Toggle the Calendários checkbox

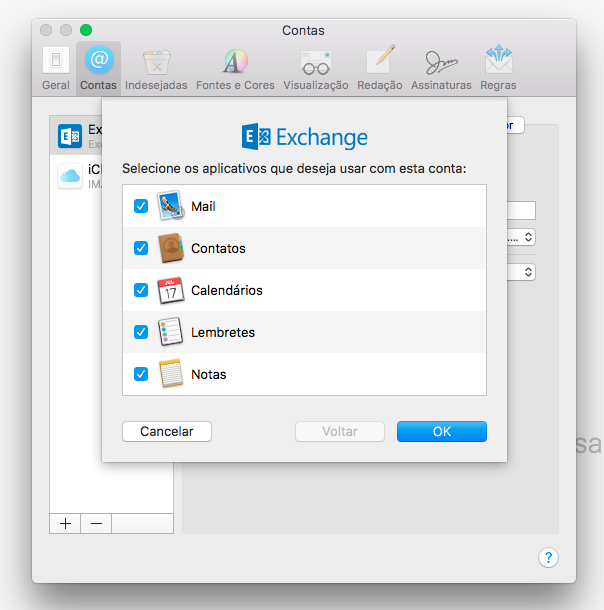(141, 290)
